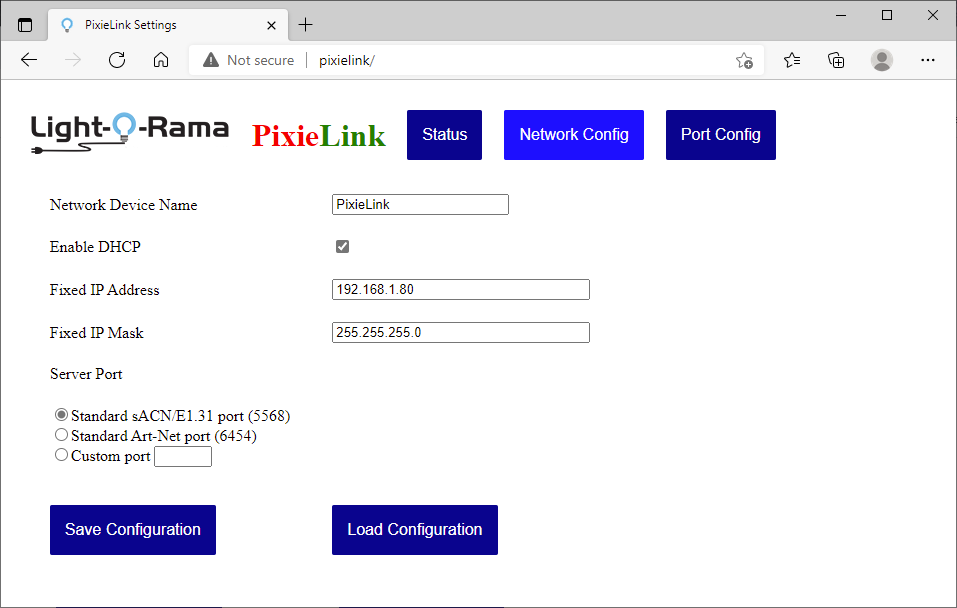Go to the browser home page
The width and height of the screenshot is (957, 608).
(161, 60)
